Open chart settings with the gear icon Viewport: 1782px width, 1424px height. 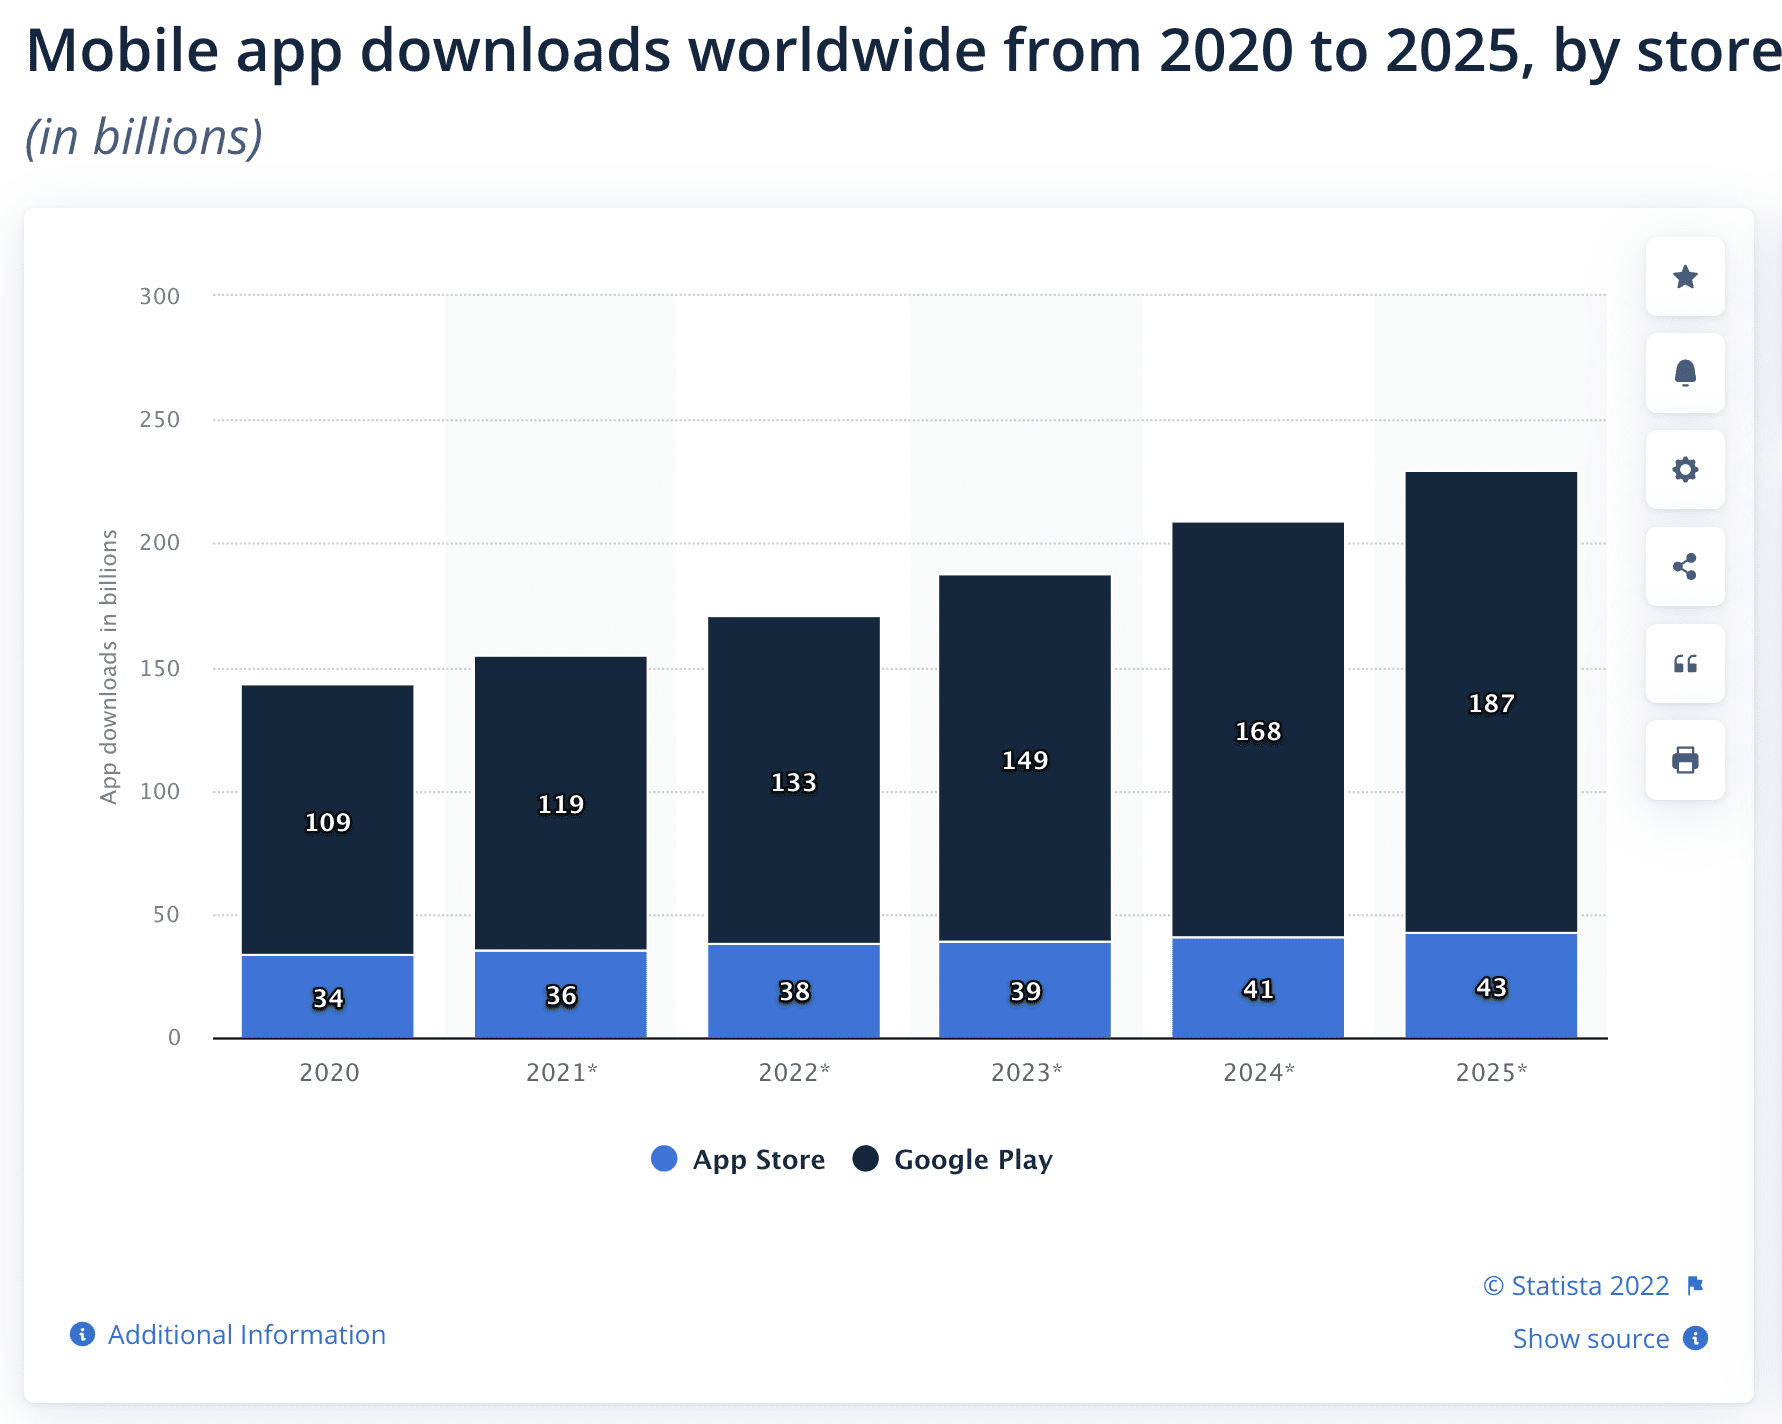coord(1685,470)
